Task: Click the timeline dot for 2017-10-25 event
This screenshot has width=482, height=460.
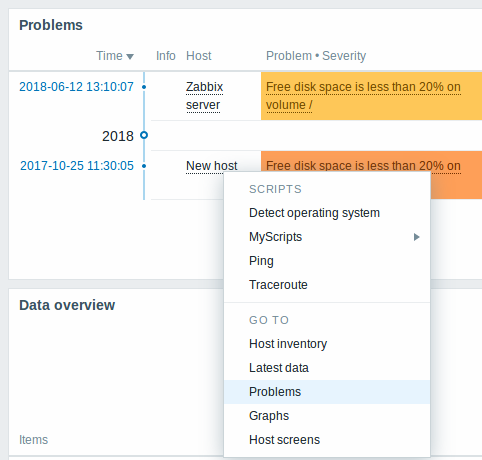Action: click(x=144, y=166)
